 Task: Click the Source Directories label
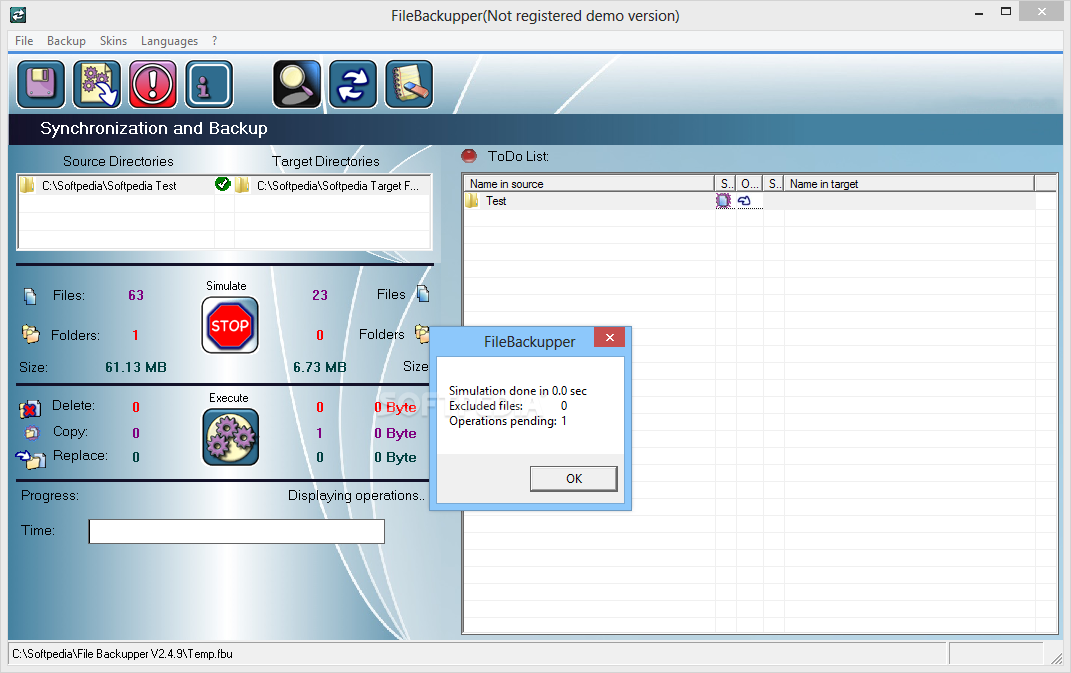(x=118, y=161)
